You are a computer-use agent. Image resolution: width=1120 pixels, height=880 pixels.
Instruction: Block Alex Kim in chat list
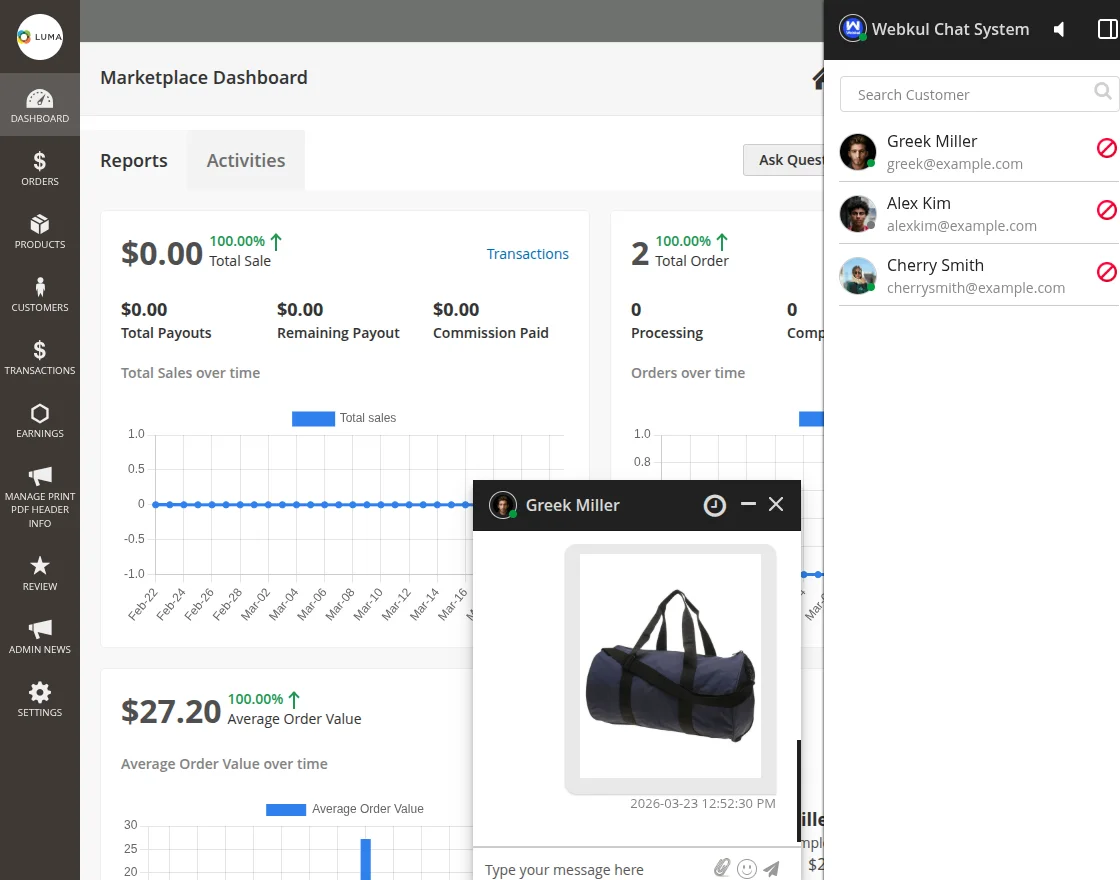click(1106, 210)
